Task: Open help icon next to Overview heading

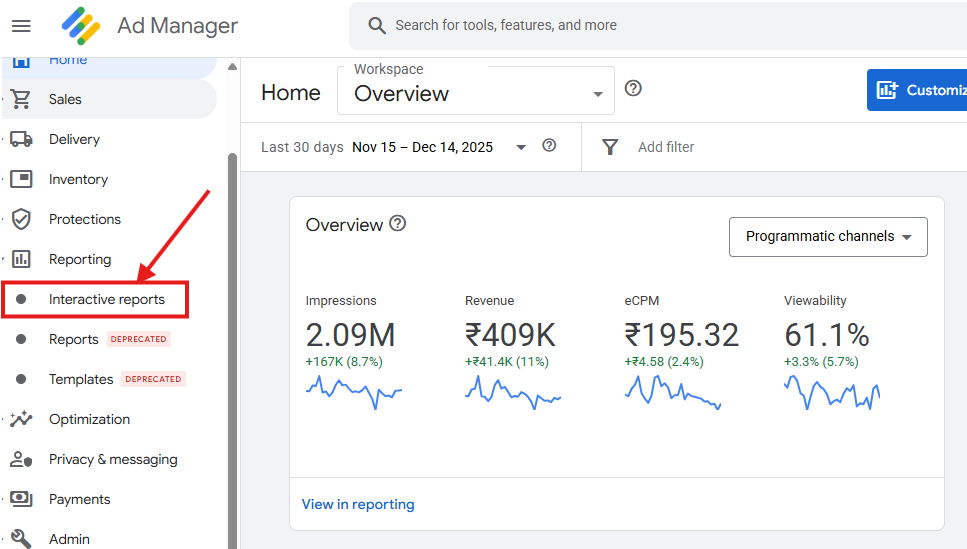Action: coord(398,223)
